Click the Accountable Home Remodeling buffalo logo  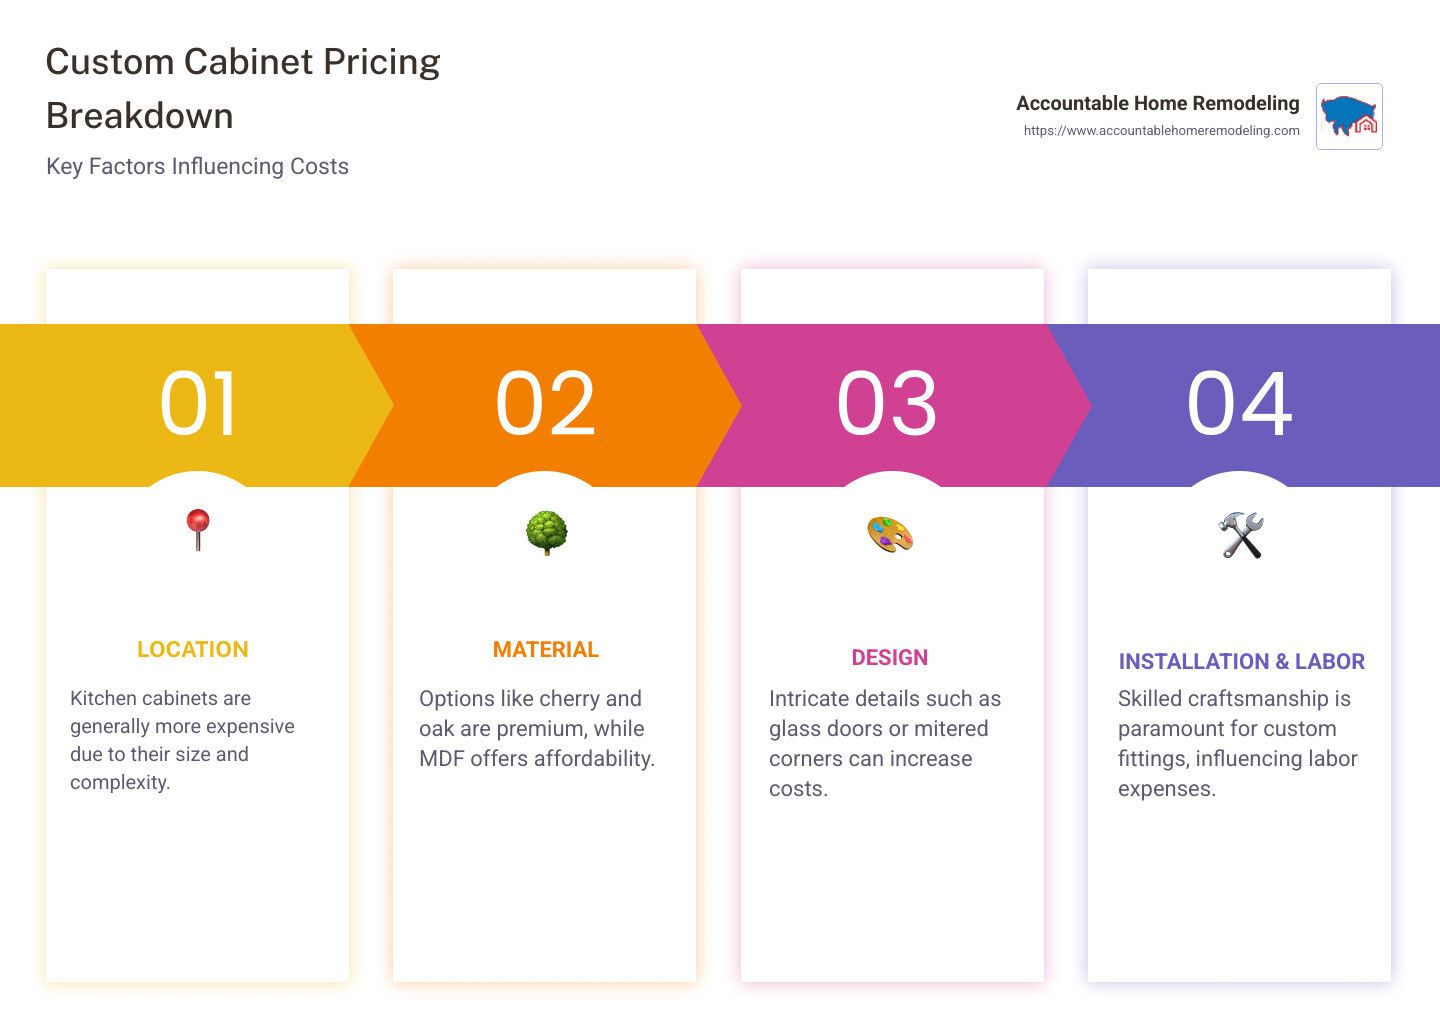pos(1349,116)
